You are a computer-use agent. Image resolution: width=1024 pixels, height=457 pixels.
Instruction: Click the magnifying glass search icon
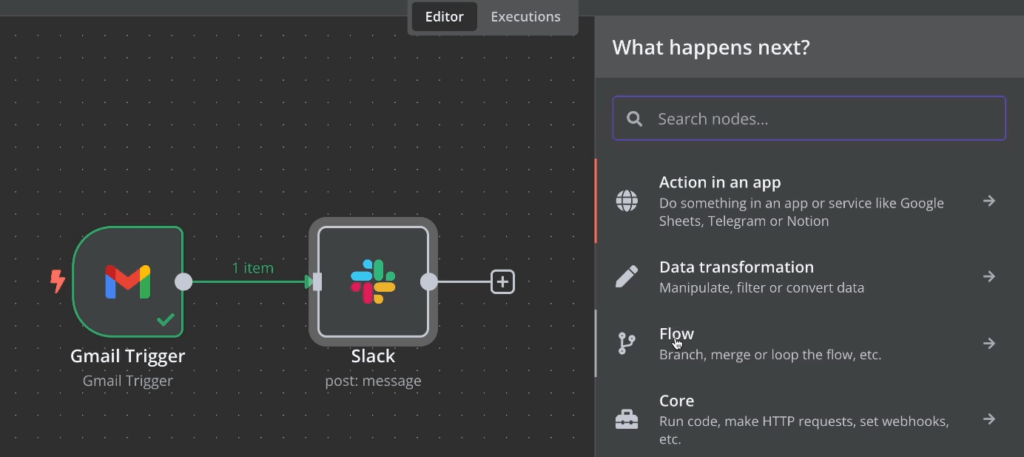[634, 119]
